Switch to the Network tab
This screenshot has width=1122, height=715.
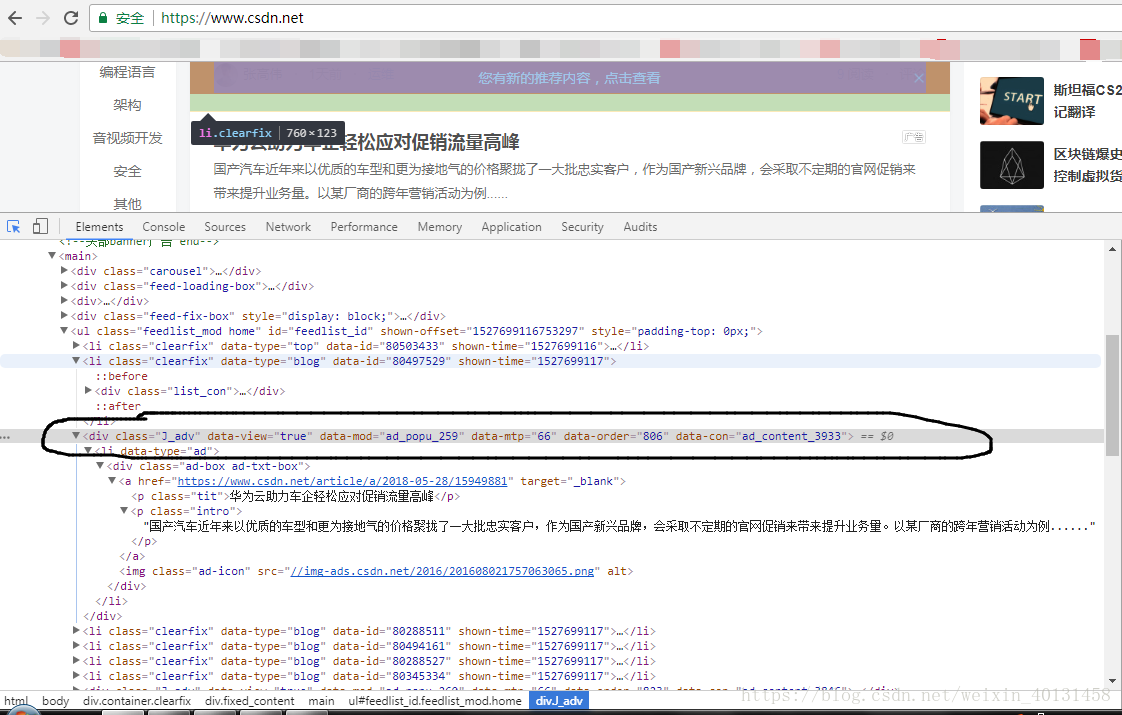point(288,227)
